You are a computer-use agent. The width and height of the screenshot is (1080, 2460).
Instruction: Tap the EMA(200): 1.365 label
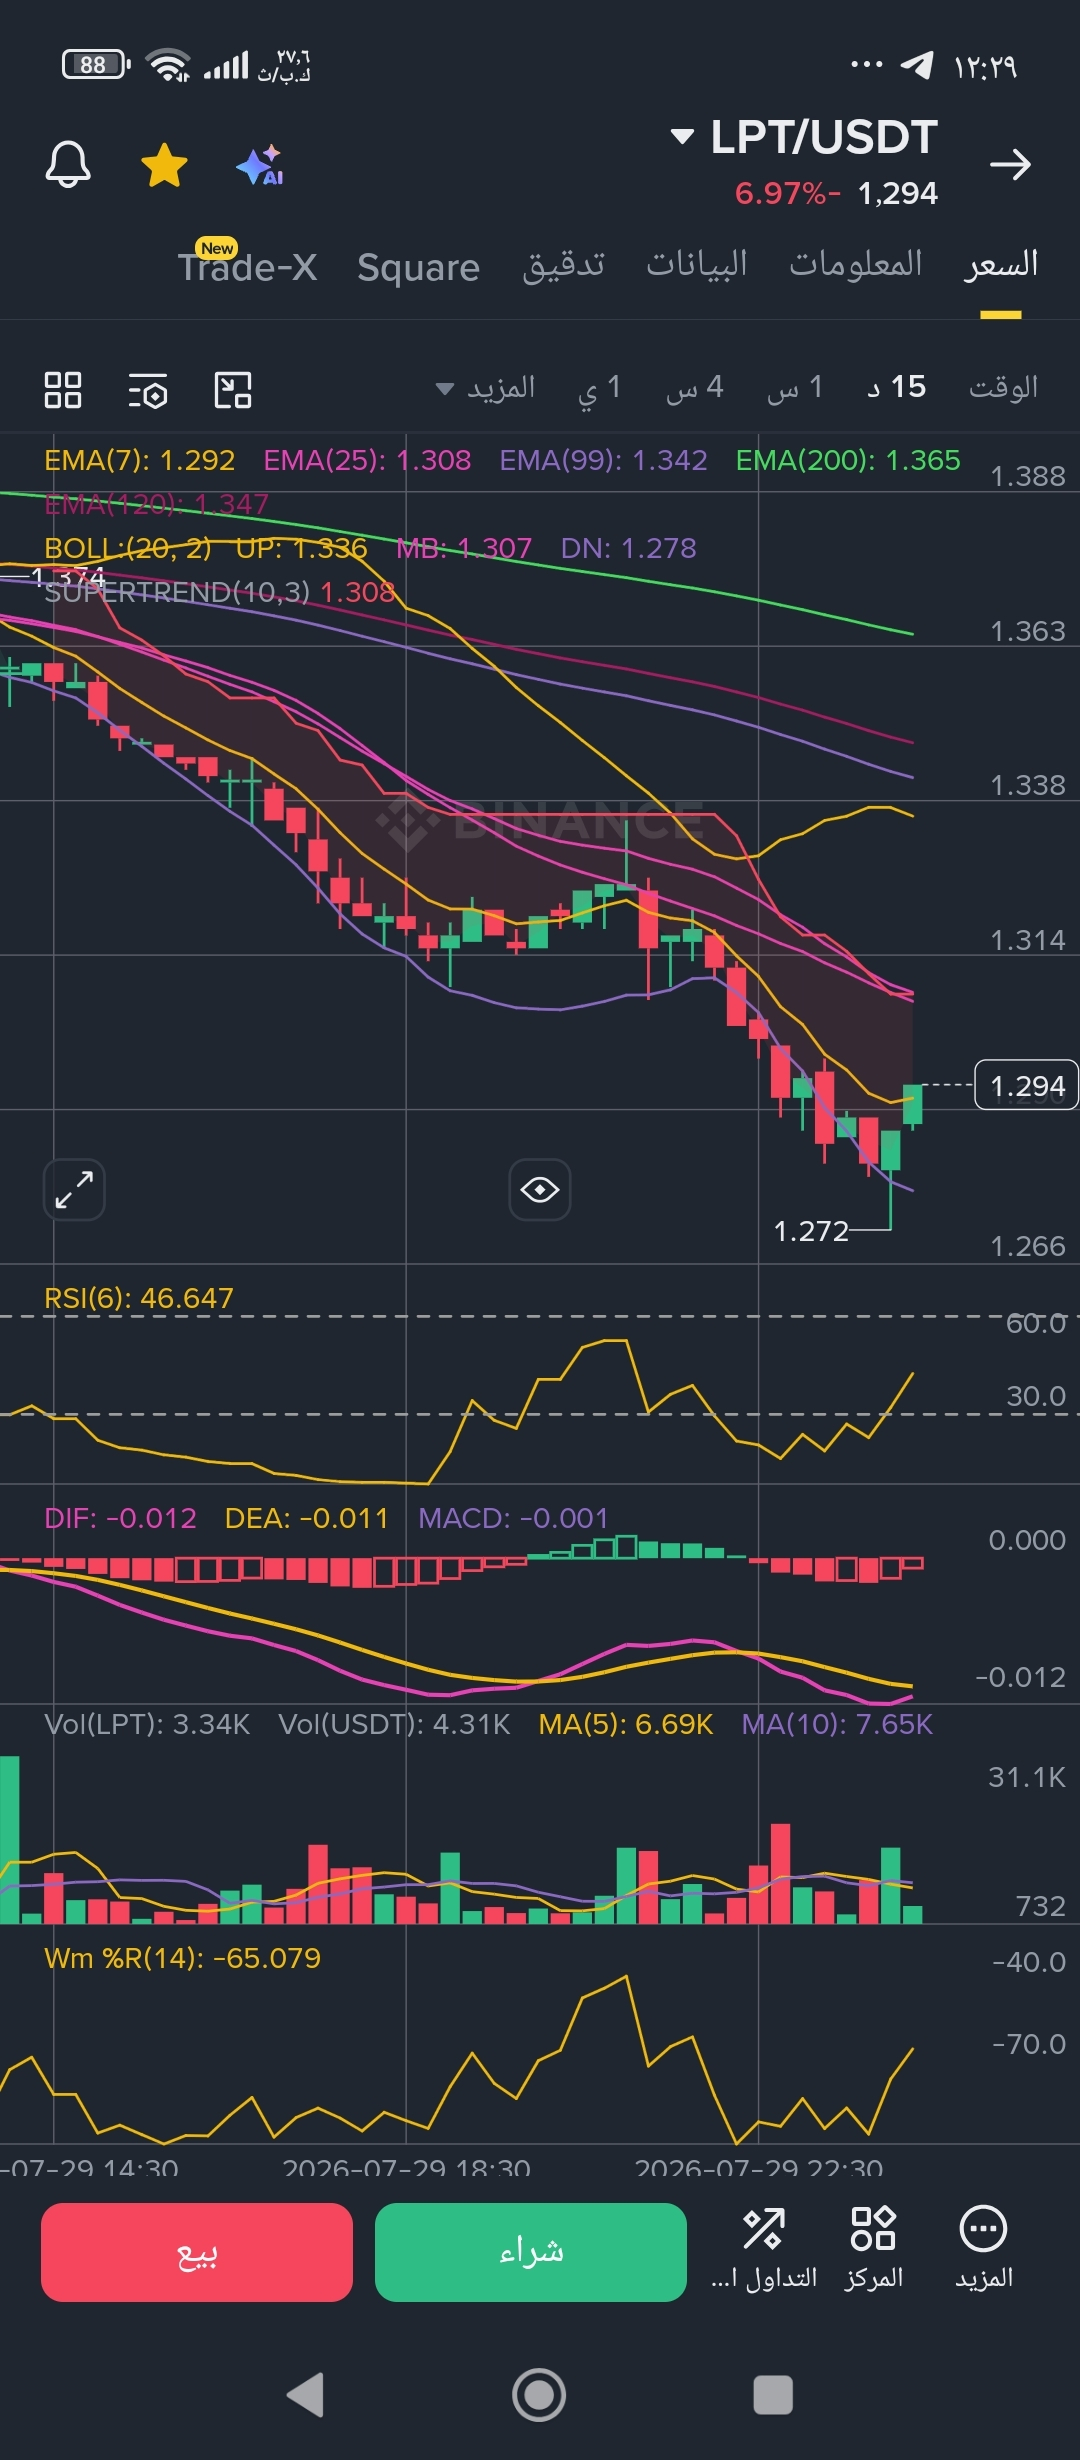(x=848, y=460)
